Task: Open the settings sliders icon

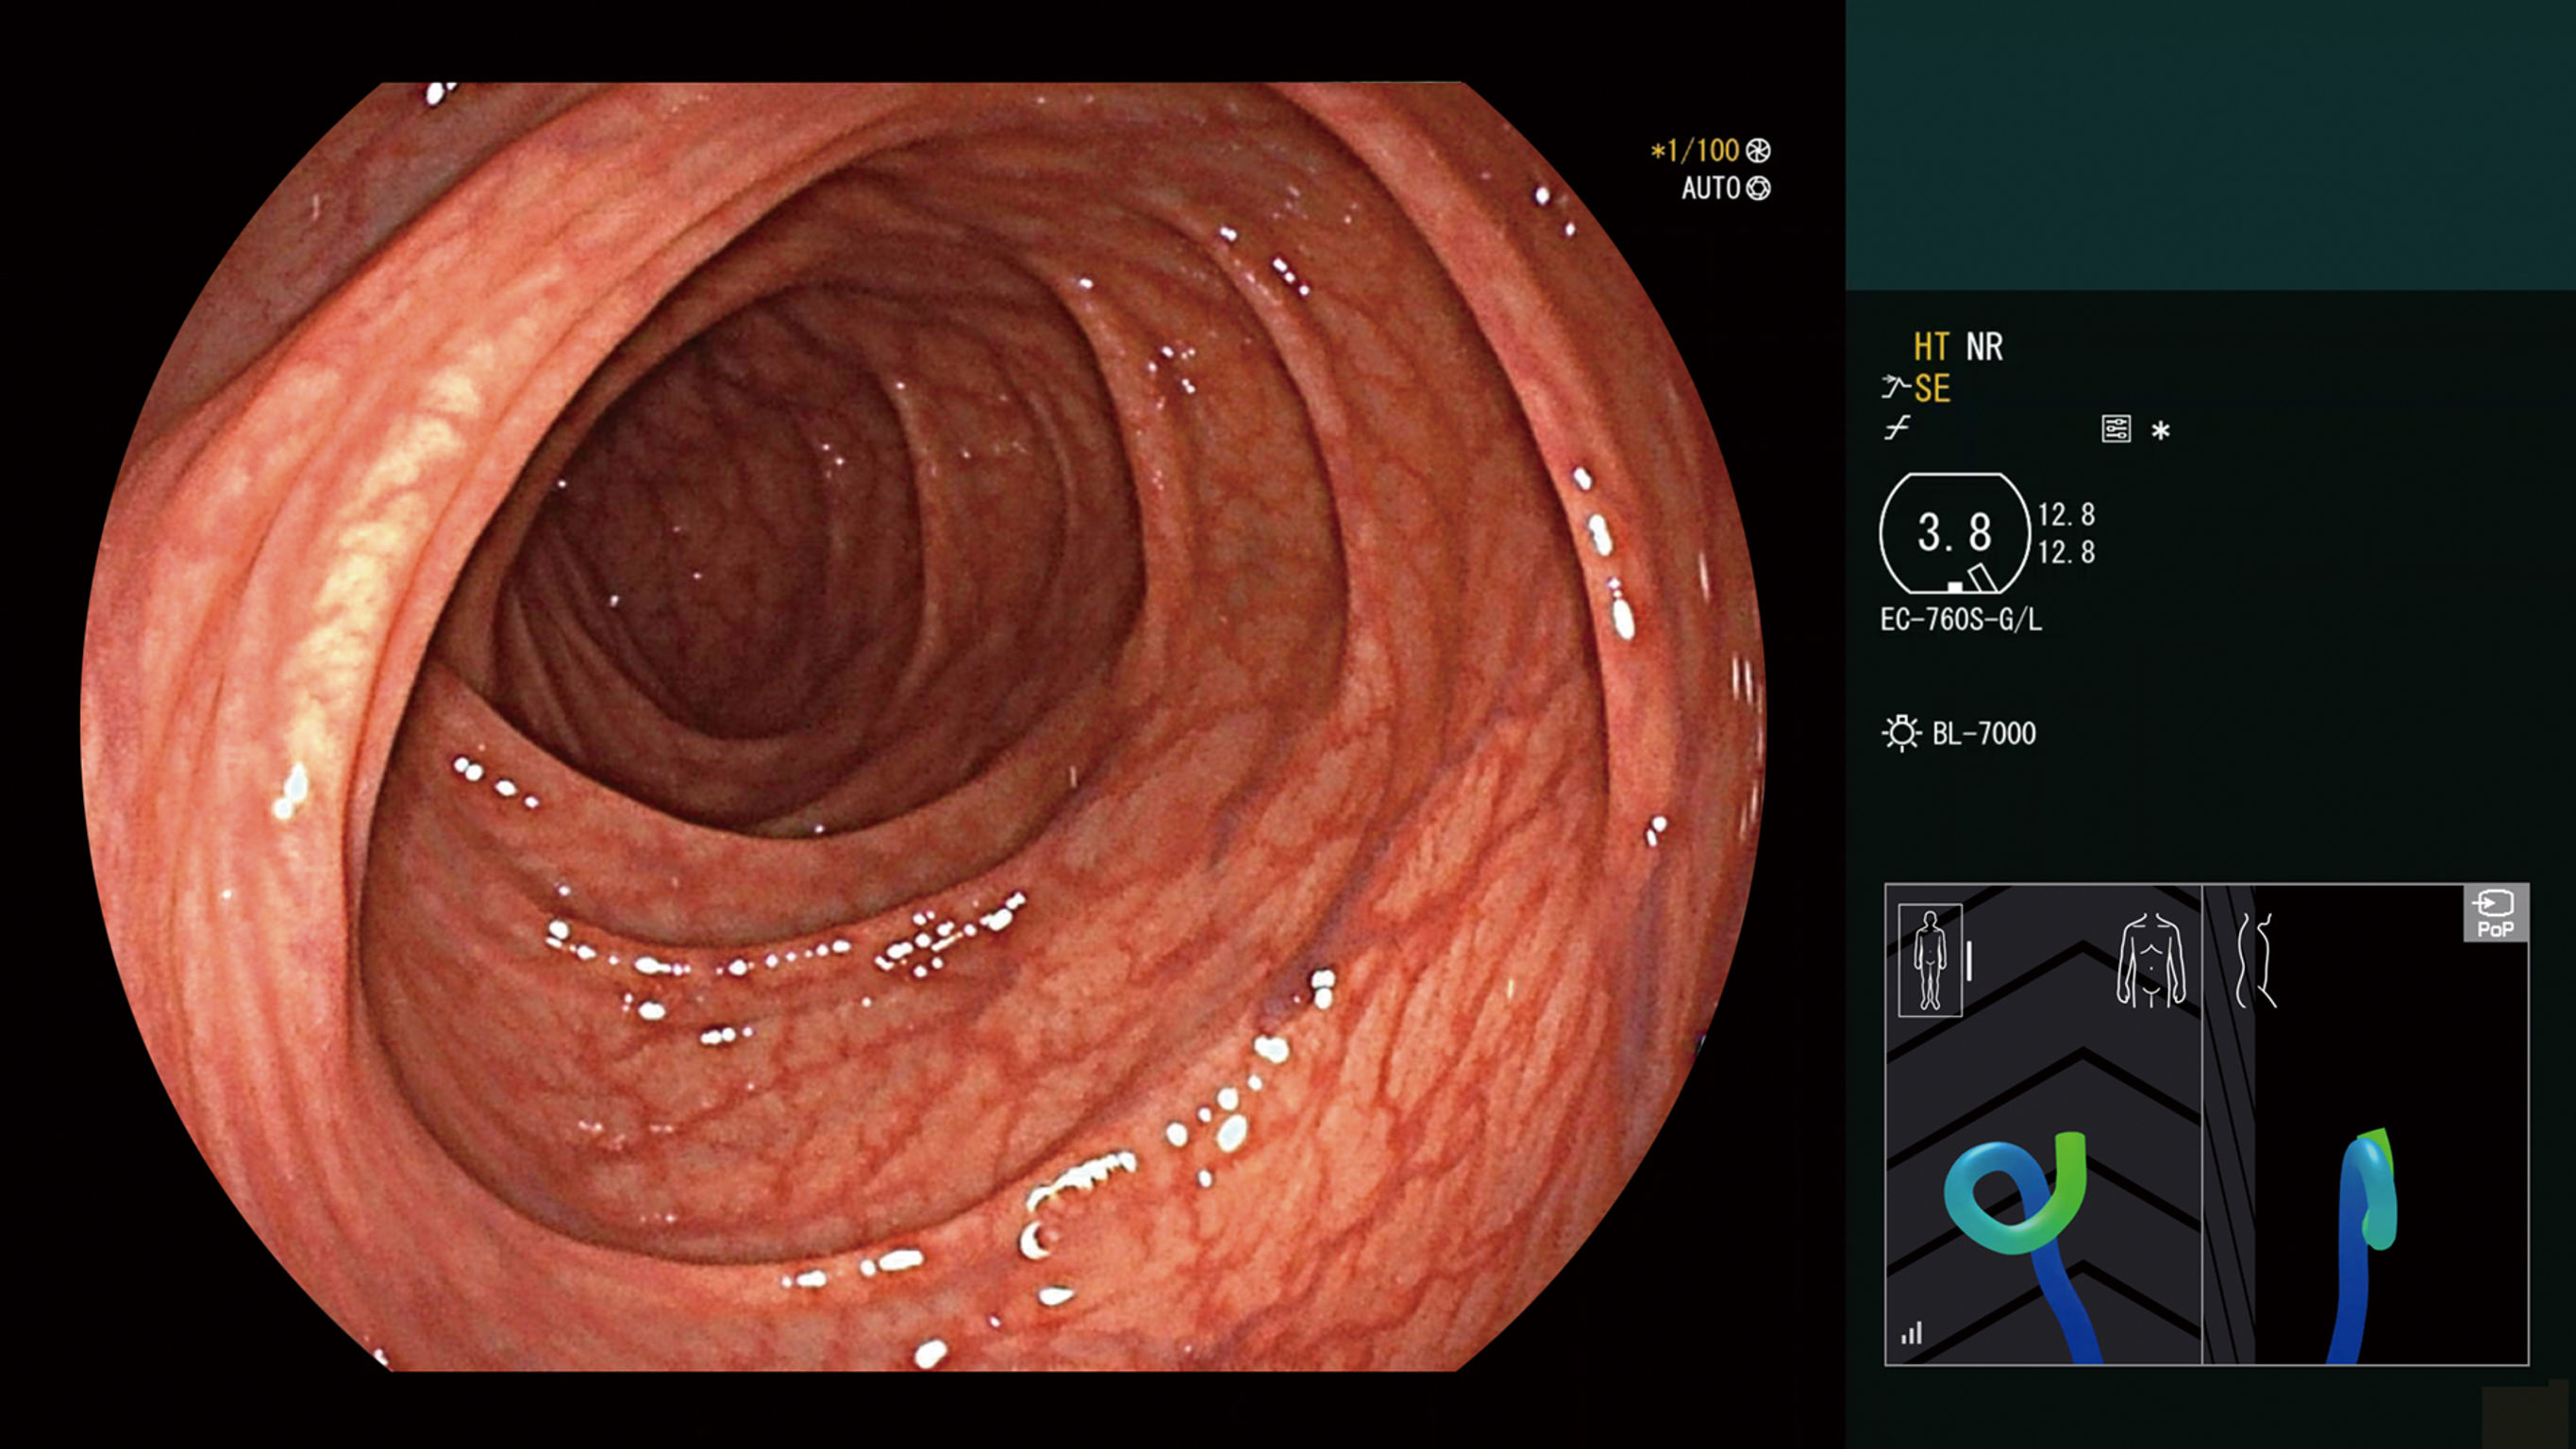Action: pyautogui.click(x=2116, y=429)
